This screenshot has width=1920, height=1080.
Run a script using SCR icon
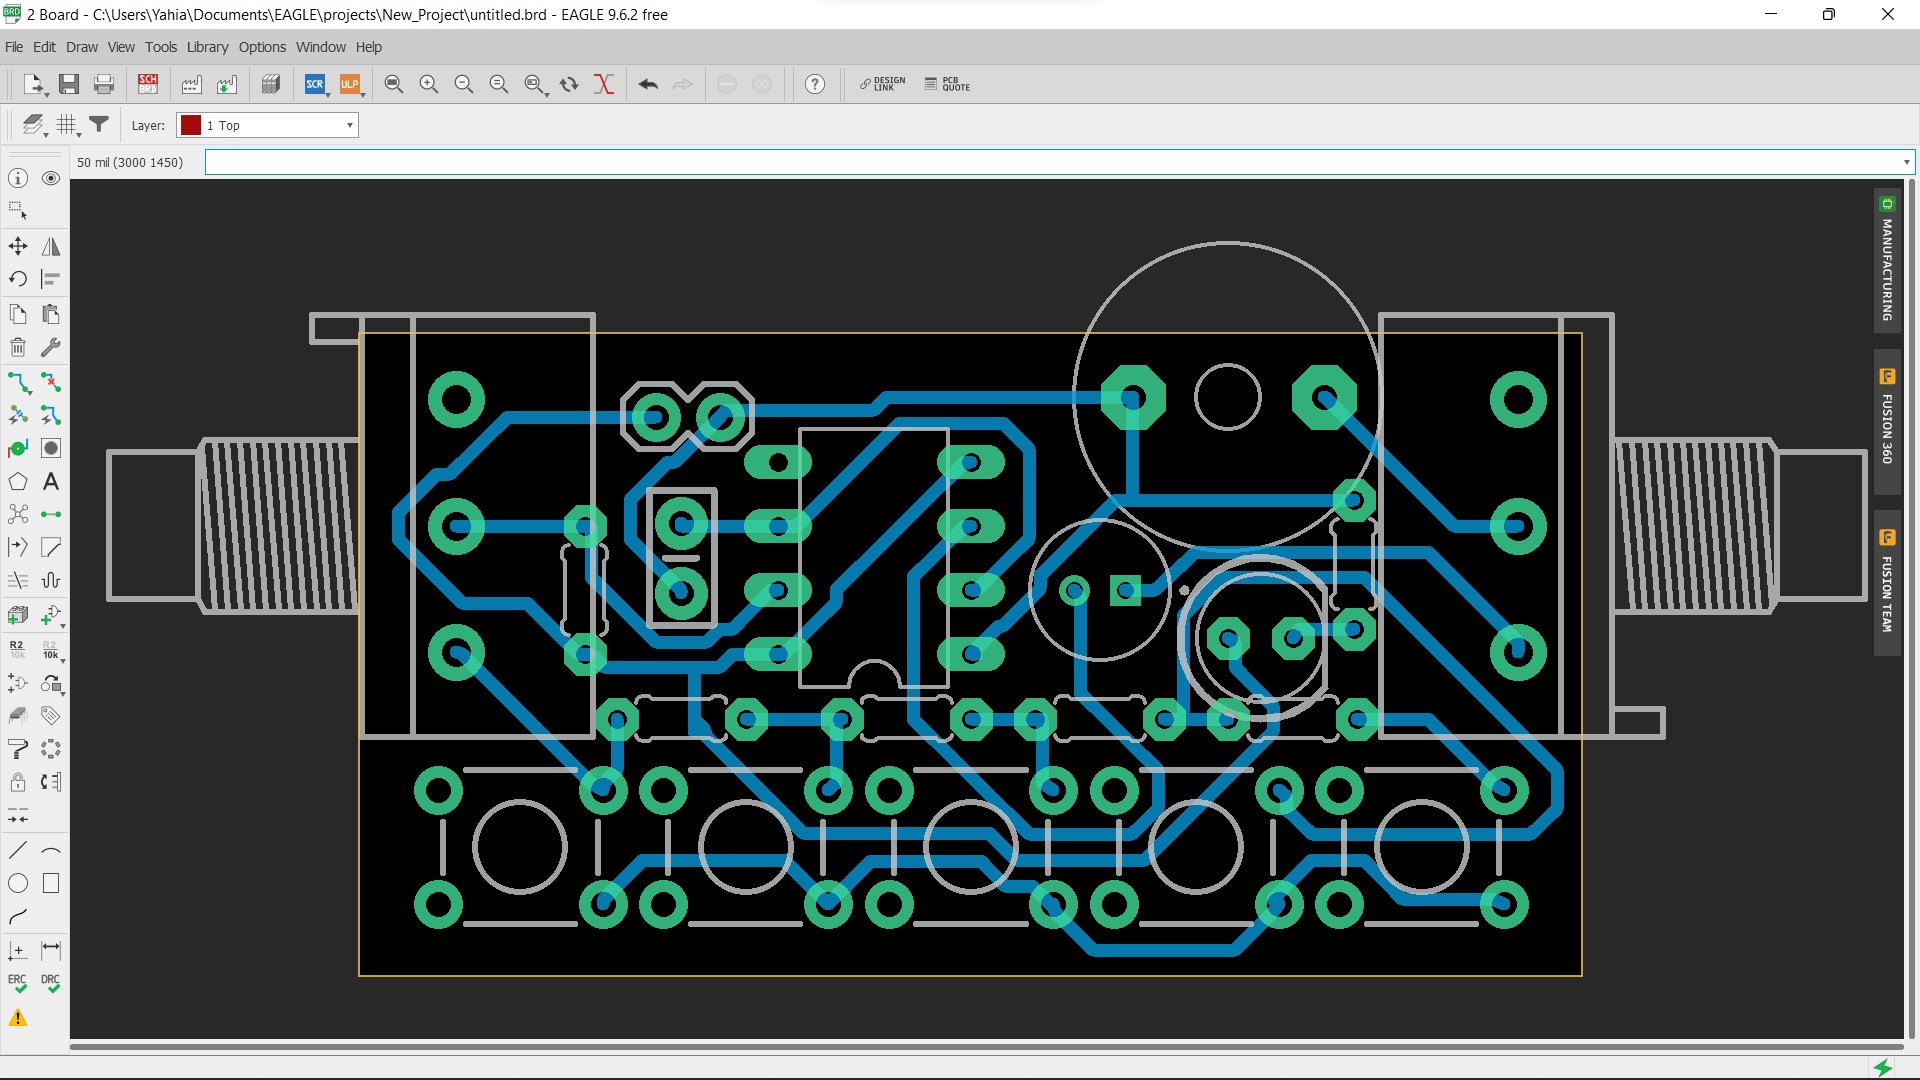click(314, 85)
